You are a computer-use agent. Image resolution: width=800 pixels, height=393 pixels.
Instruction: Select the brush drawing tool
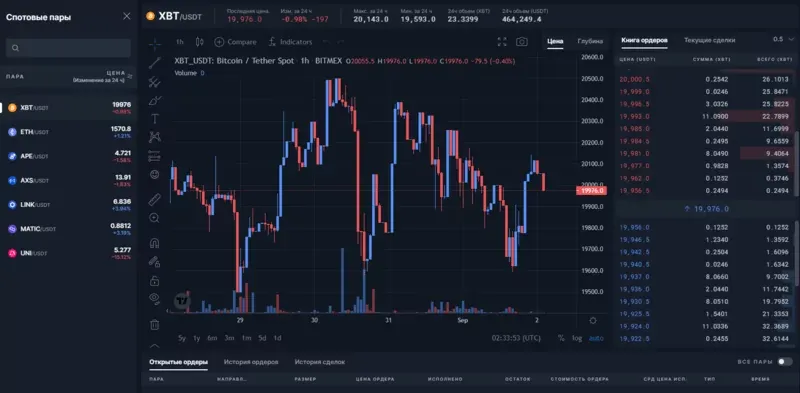[155, 100]
